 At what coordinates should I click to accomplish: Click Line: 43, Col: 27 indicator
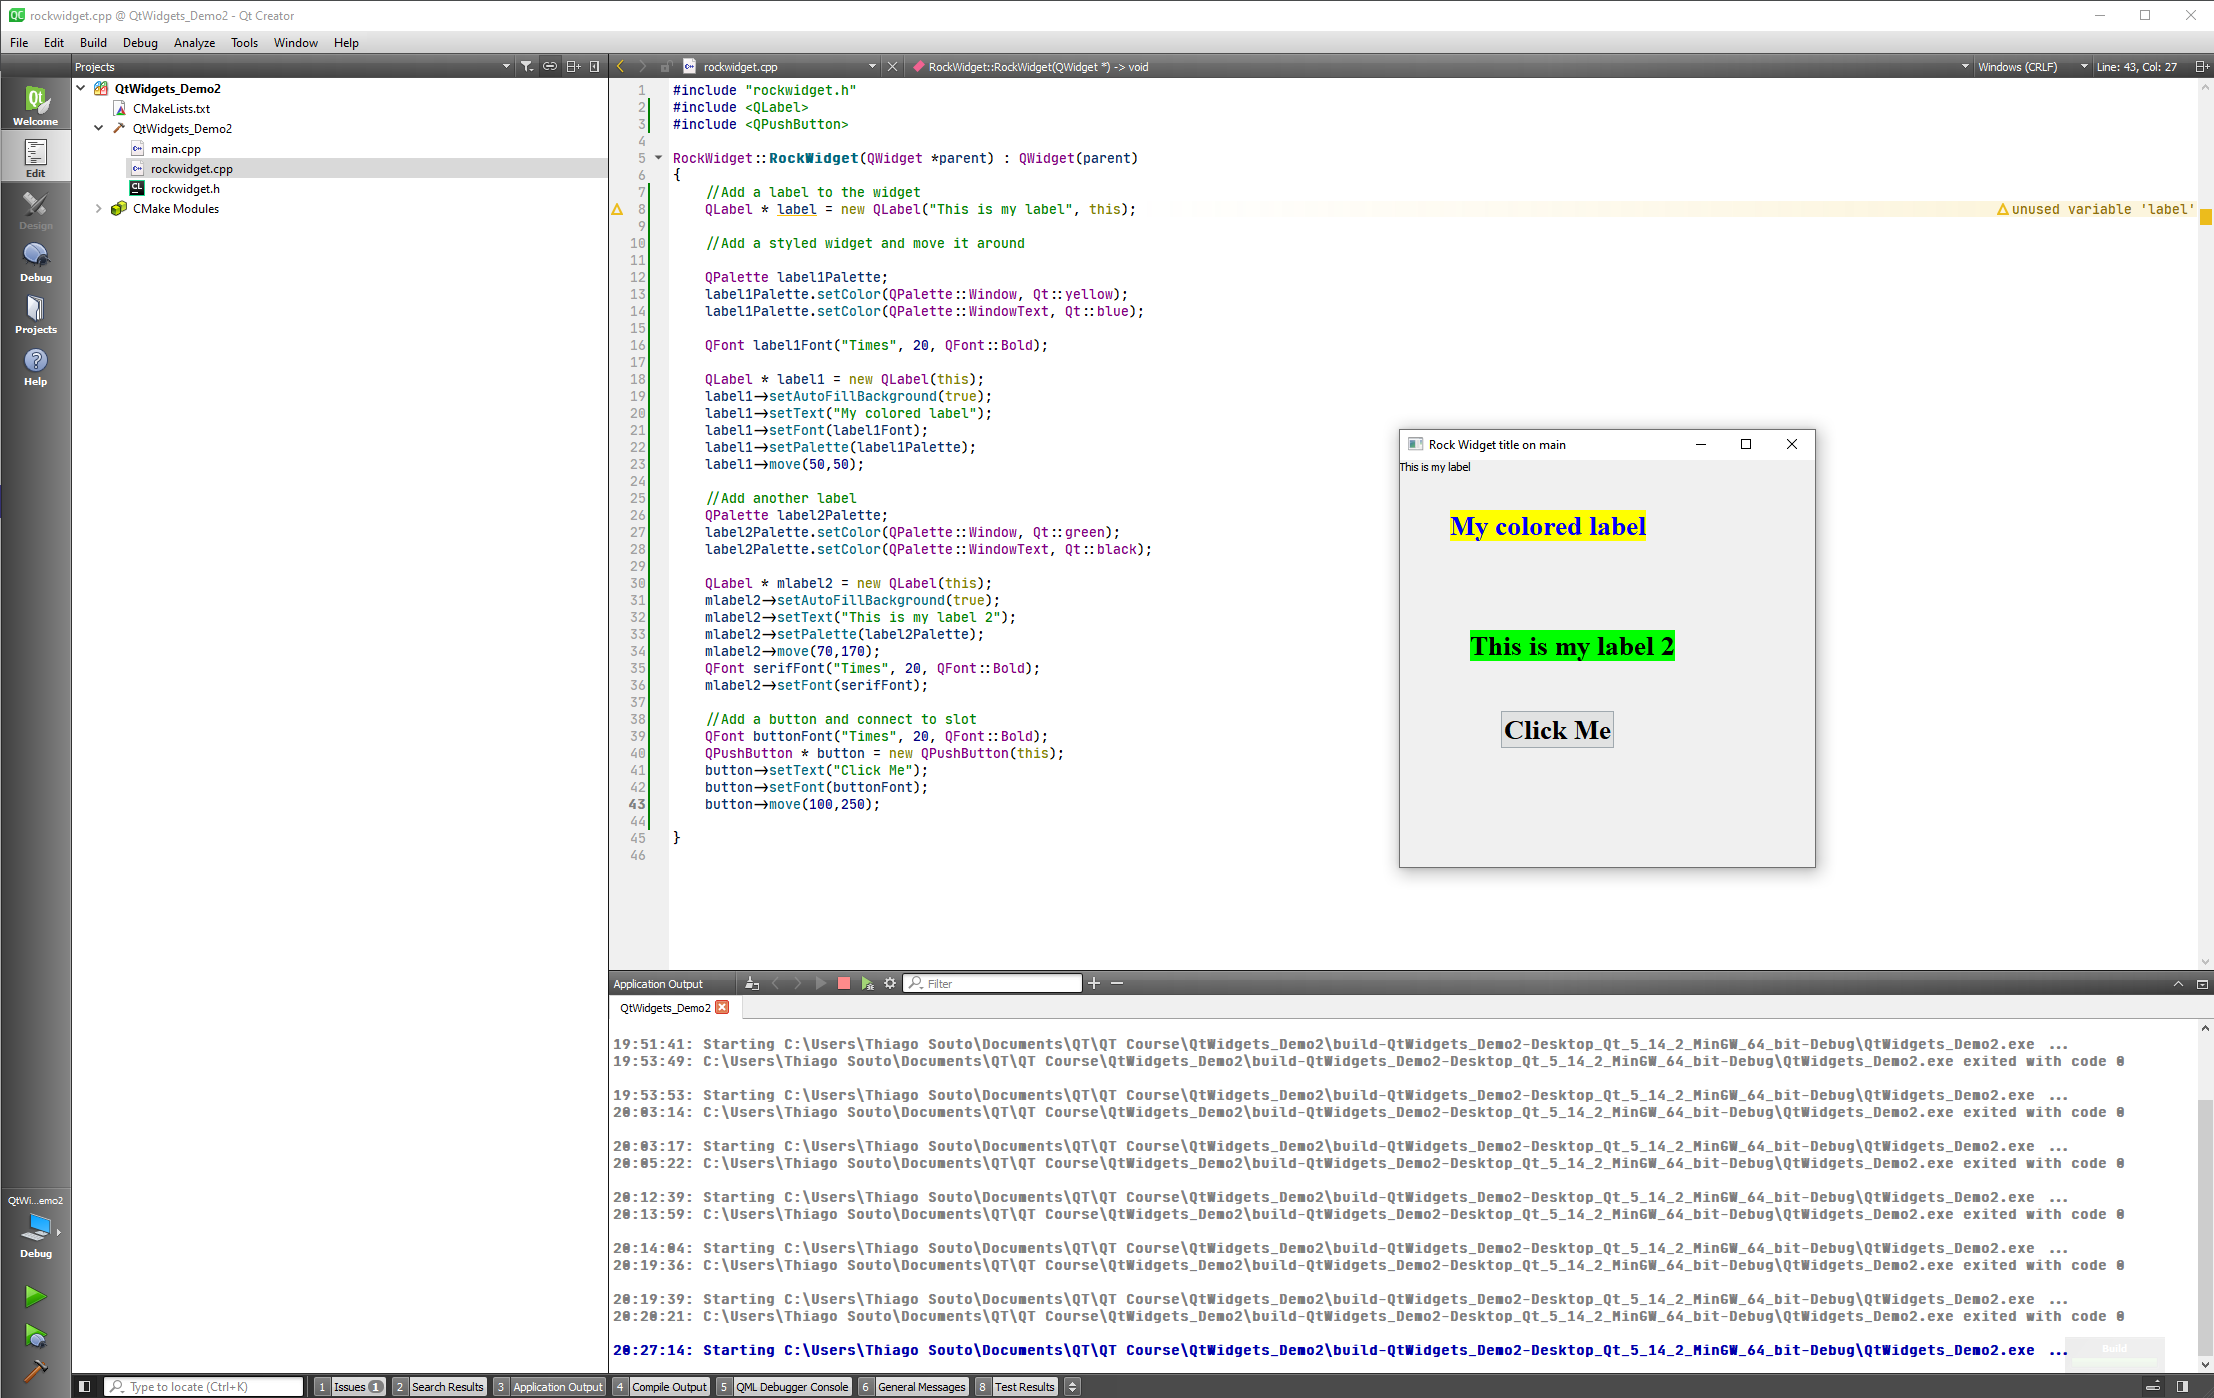tap(2136, 67)
